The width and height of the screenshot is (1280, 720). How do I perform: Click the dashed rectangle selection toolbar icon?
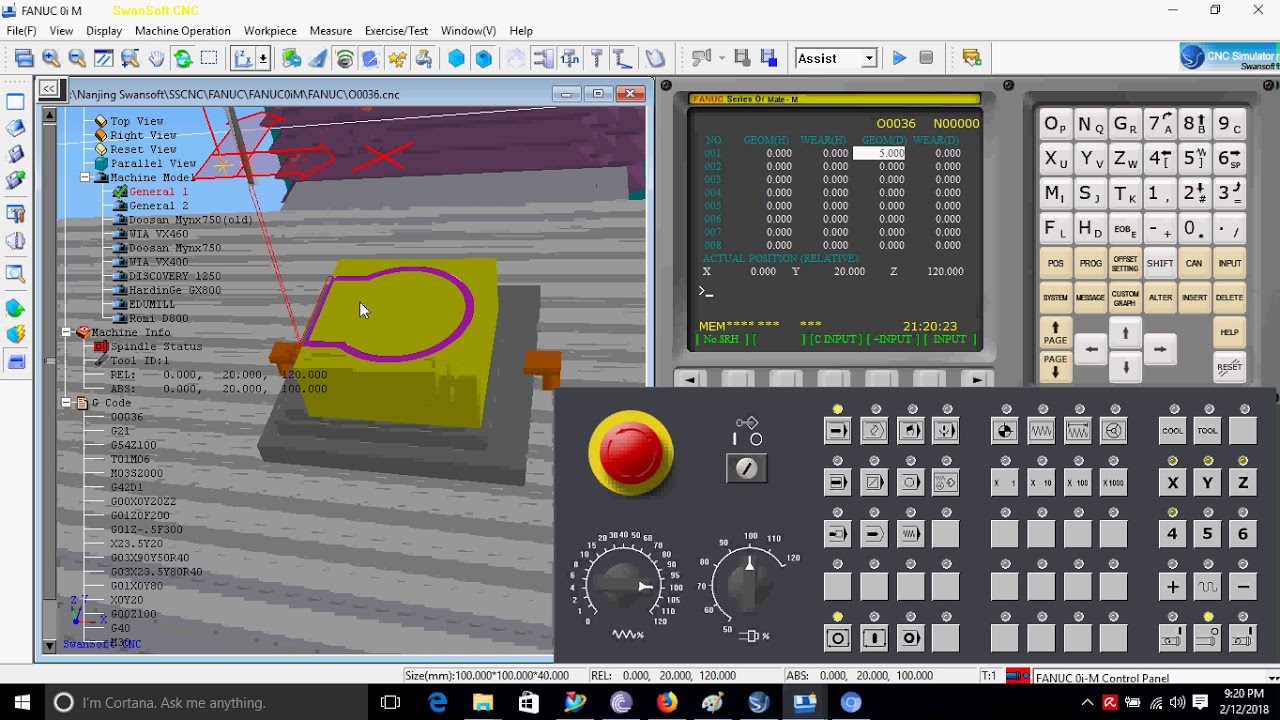[x=209, y=59]
